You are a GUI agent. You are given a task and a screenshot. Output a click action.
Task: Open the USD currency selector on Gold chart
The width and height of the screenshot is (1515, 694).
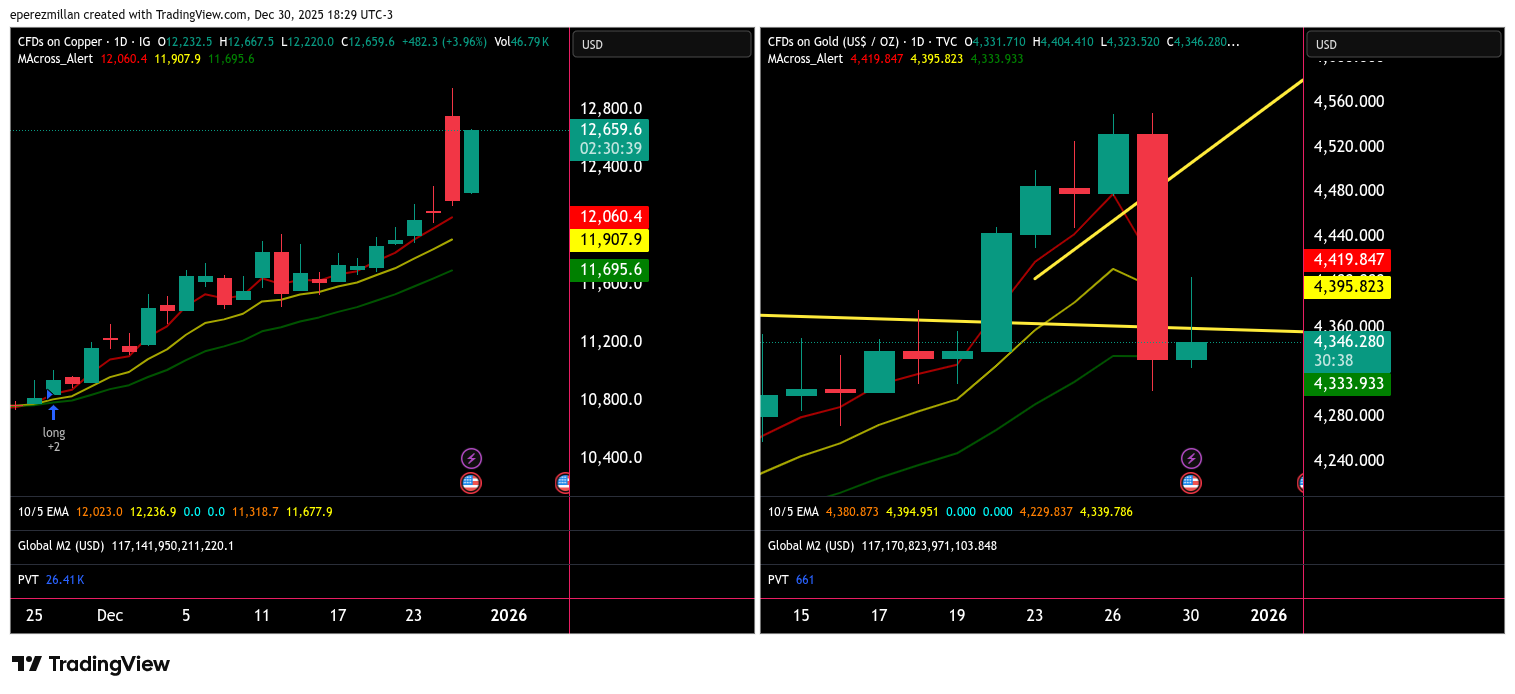1402,44
